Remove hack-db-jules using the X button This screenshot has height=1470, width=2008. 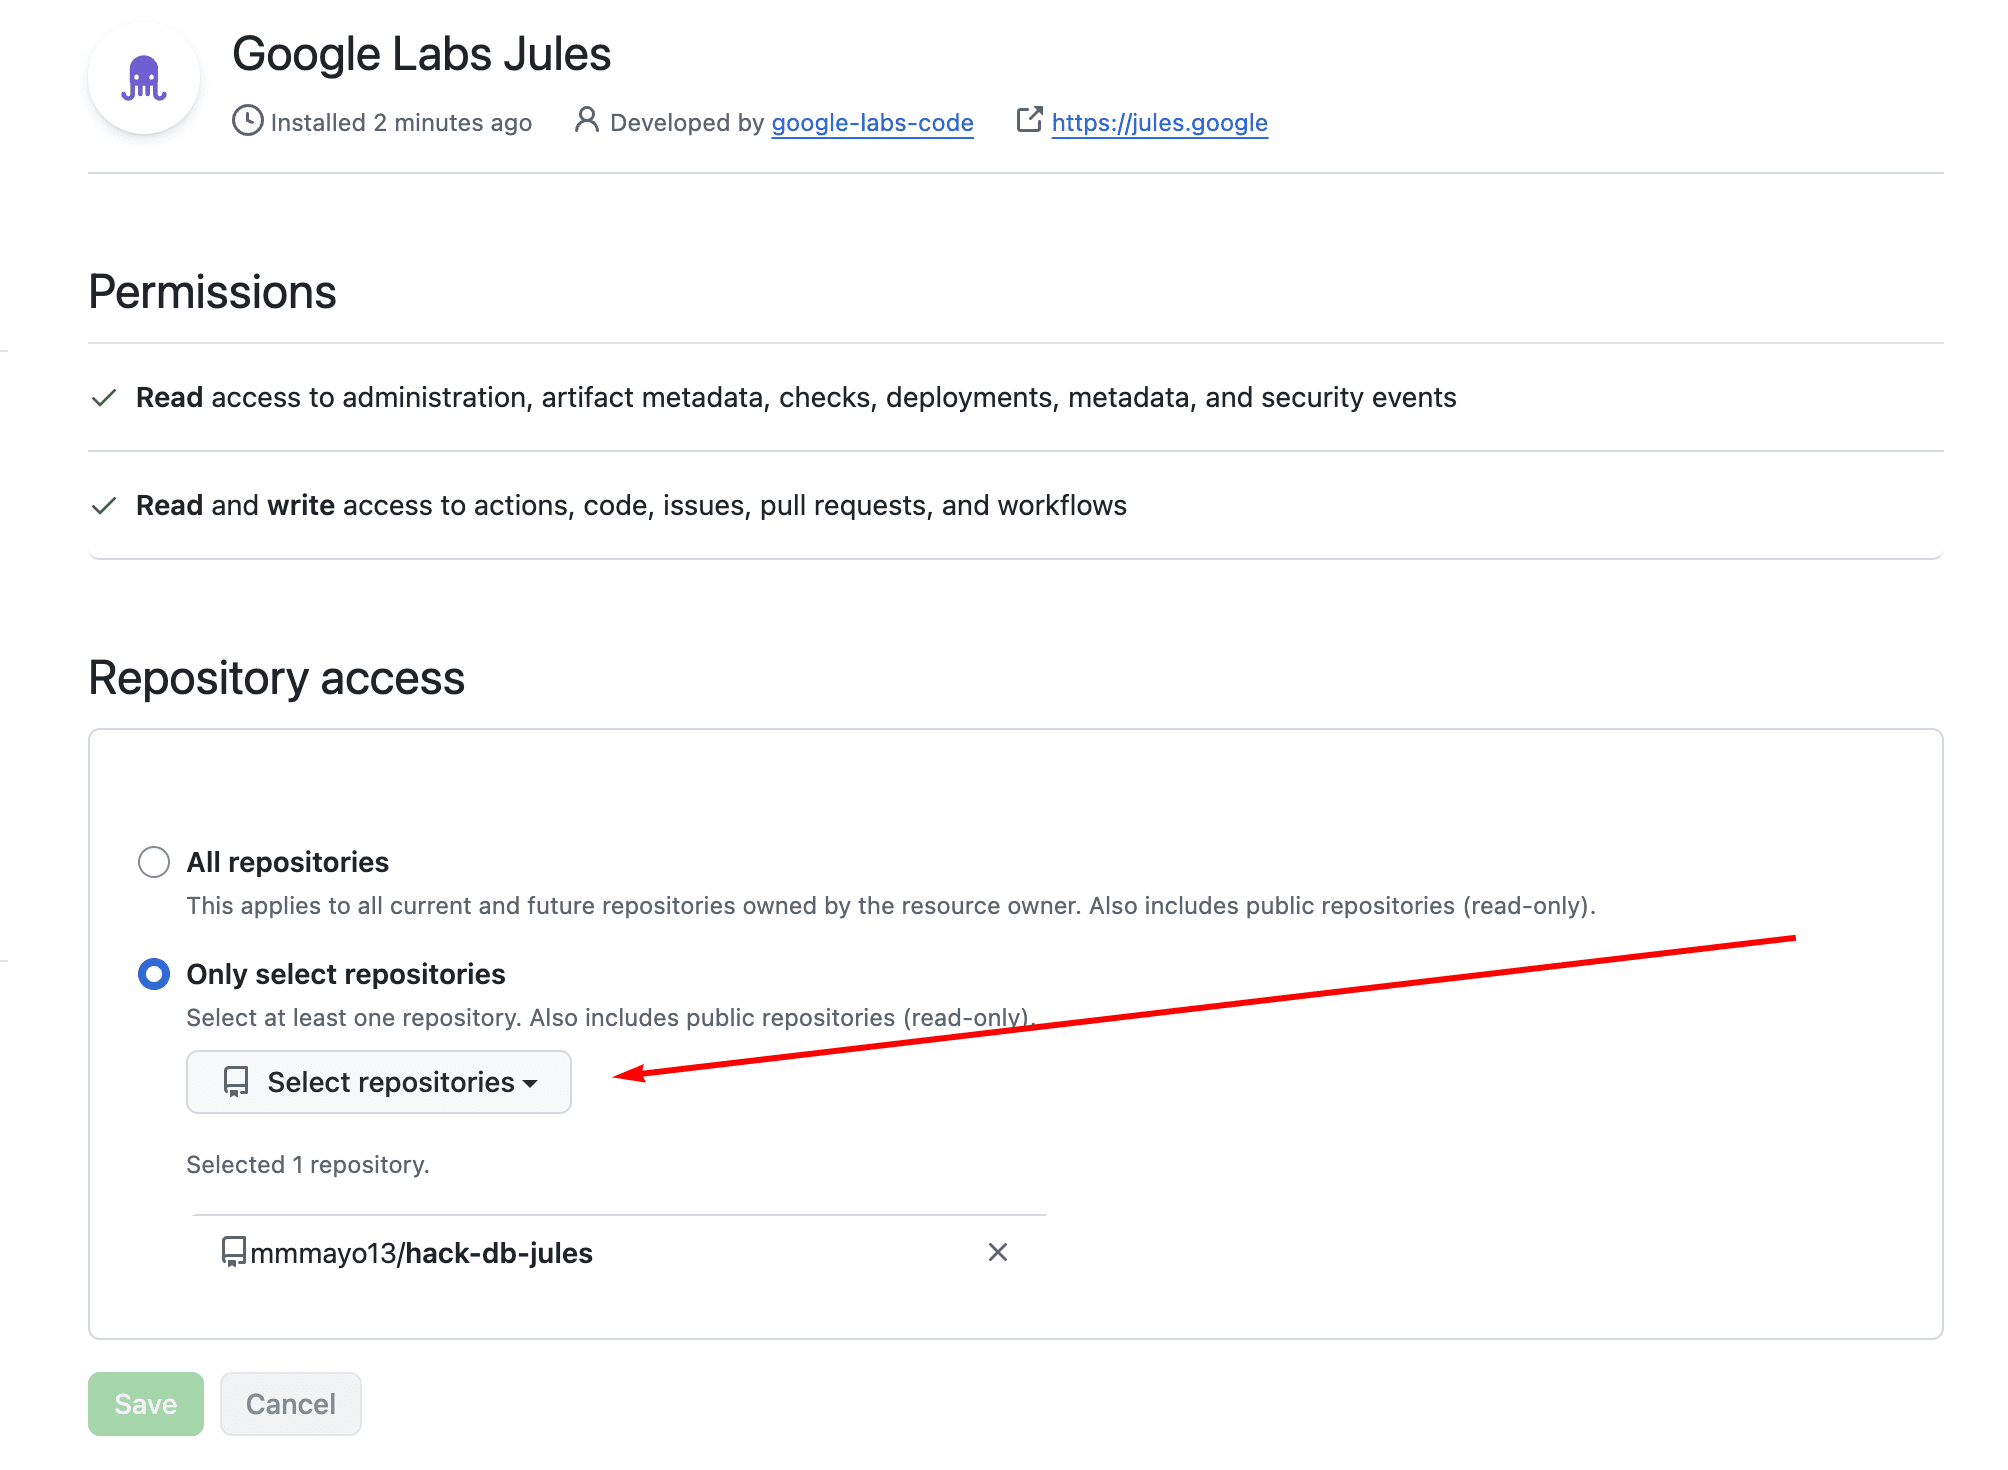[x=997, y=1252]
